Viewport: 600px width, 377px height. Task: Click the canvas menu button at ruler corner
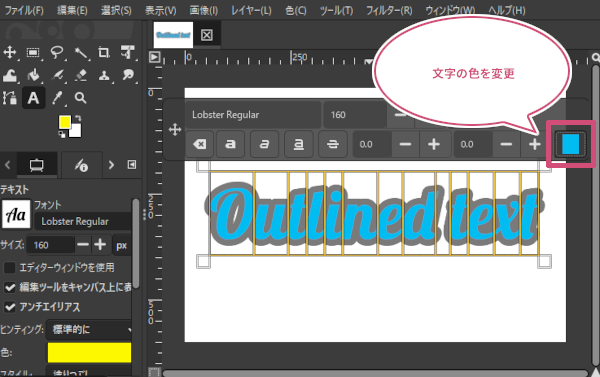pos(154,57)
